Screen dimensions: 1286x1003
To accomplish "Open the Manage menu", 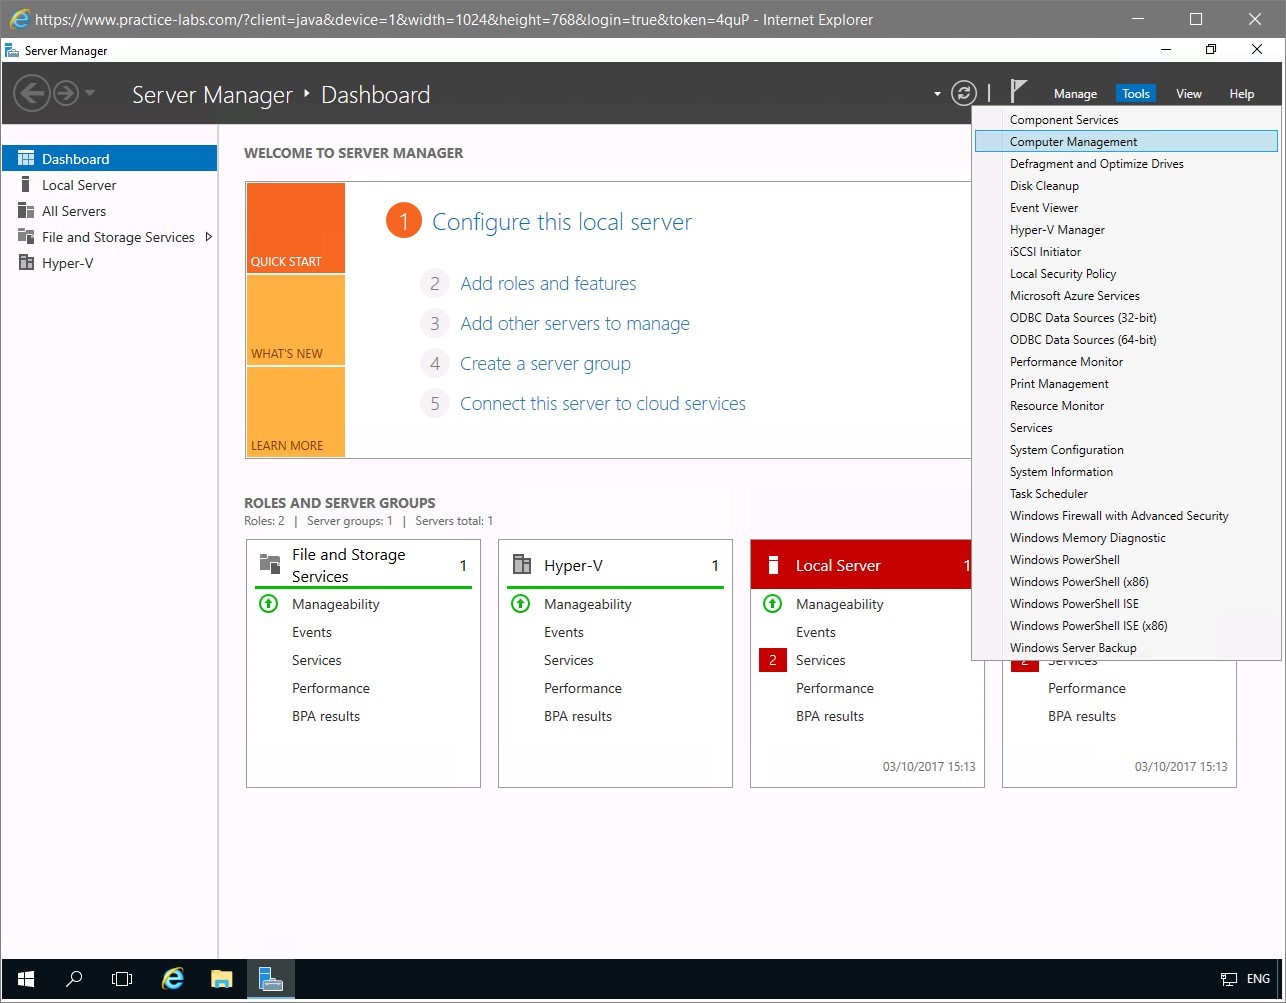I will (1075, 94).
